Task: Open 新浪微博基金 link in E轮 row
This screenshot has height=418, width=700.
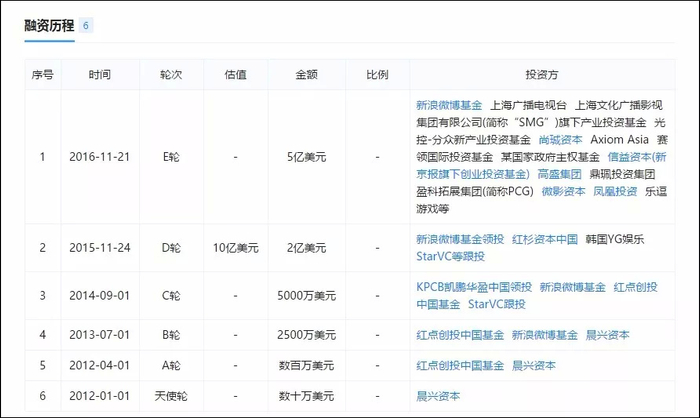Action: pos(449,105)
